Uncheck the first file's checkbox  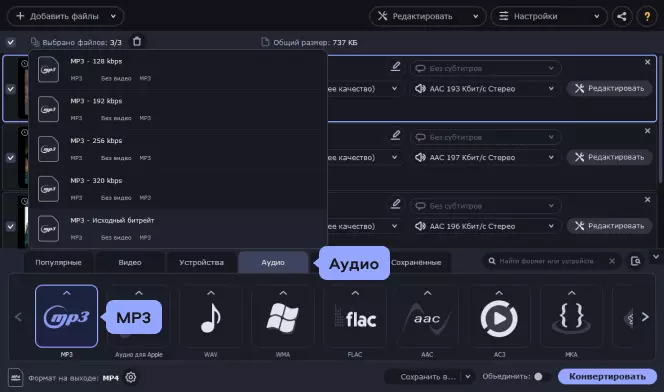click(x=11, y=89)
